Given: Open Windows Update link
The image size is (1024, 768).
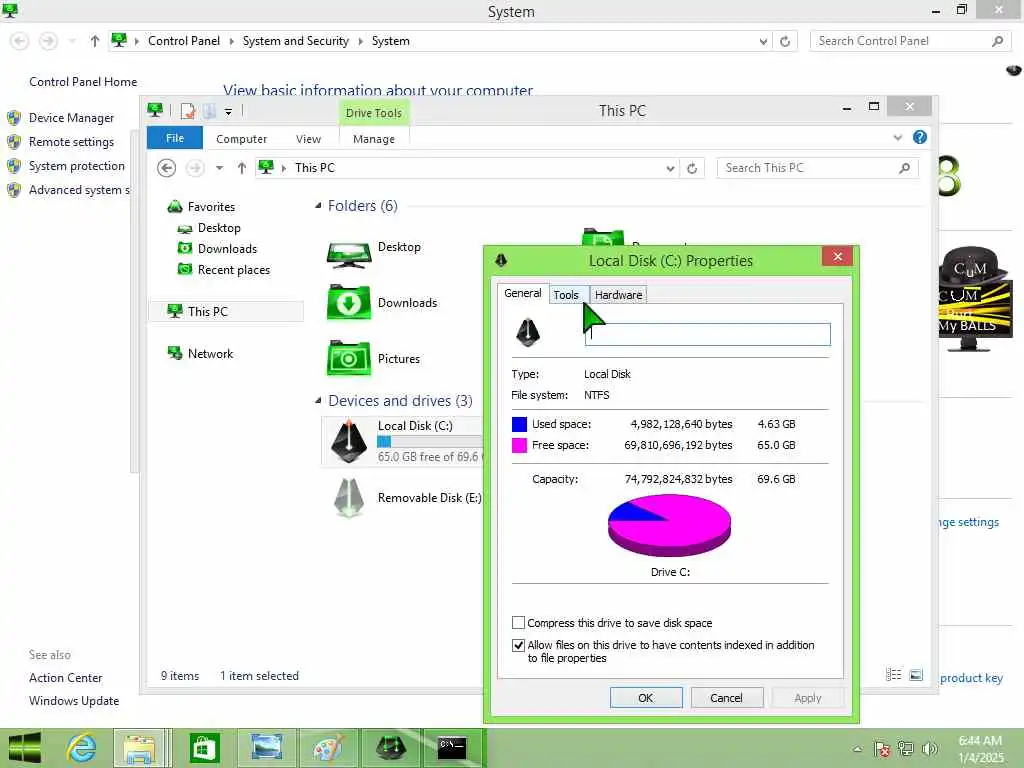Looking at the screenshot, I should [x=74, y=701].
